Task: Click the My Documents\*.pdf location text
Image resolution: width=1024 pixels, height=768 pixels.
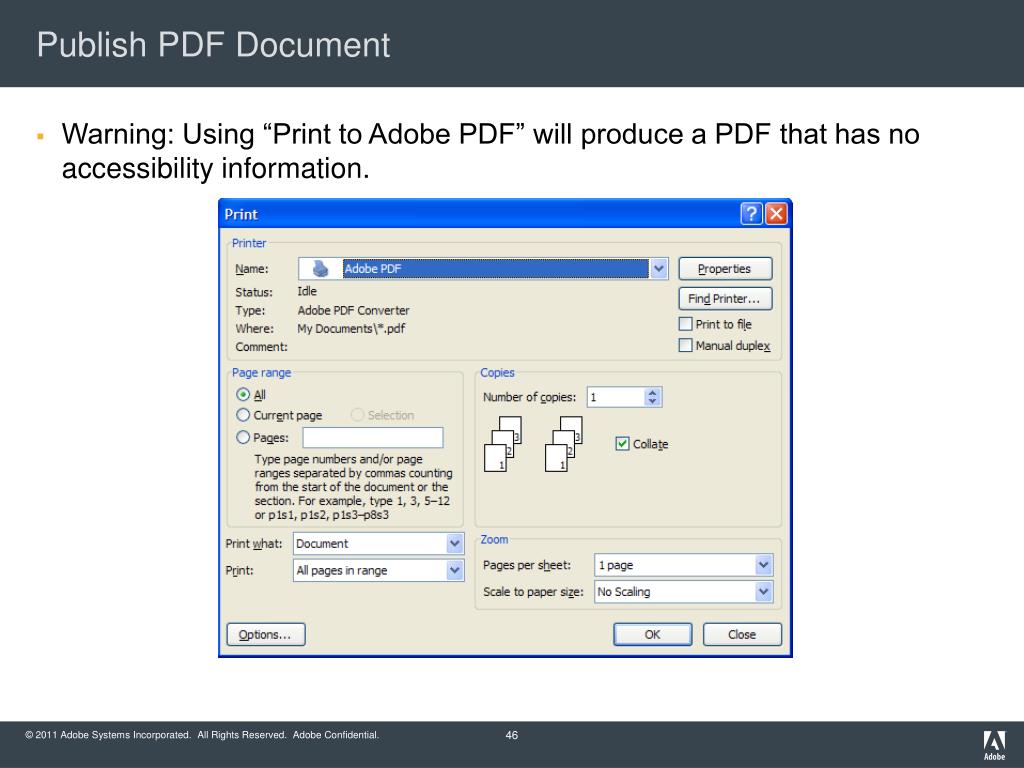Action: pos(351,328)
